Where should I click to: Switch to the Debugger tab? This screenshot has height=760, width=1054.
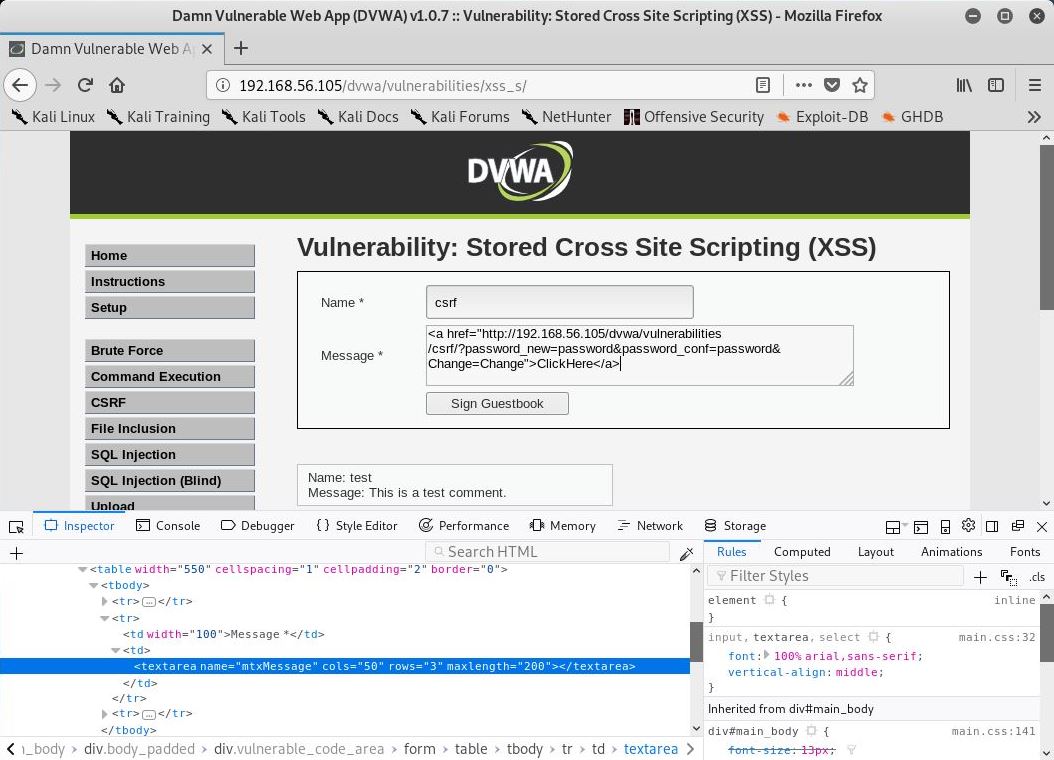pyautogui.click(x=257, y=525)
